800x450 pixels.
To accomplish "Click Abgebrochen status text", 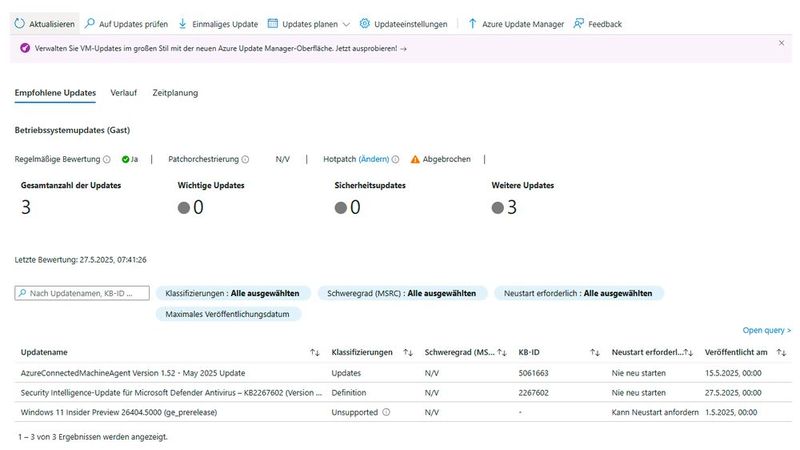I will (446, 159).
